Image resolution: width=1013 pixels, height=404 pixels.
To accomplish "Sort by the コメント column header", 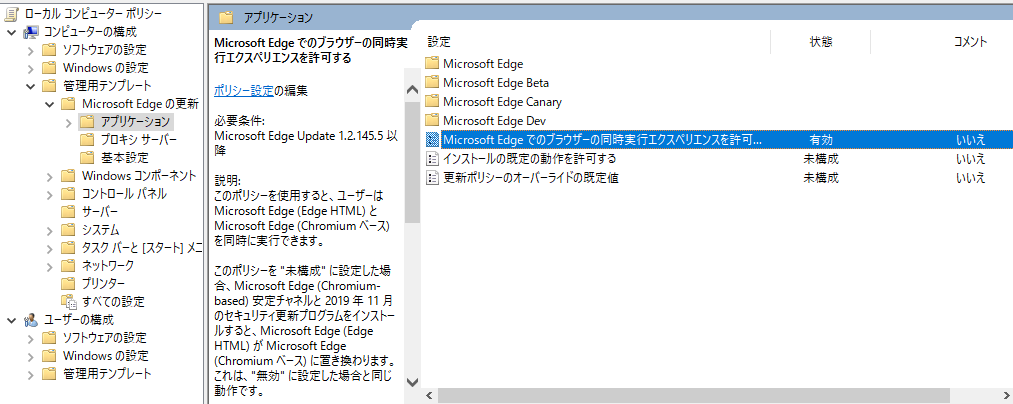I will [x=970, y=42].
